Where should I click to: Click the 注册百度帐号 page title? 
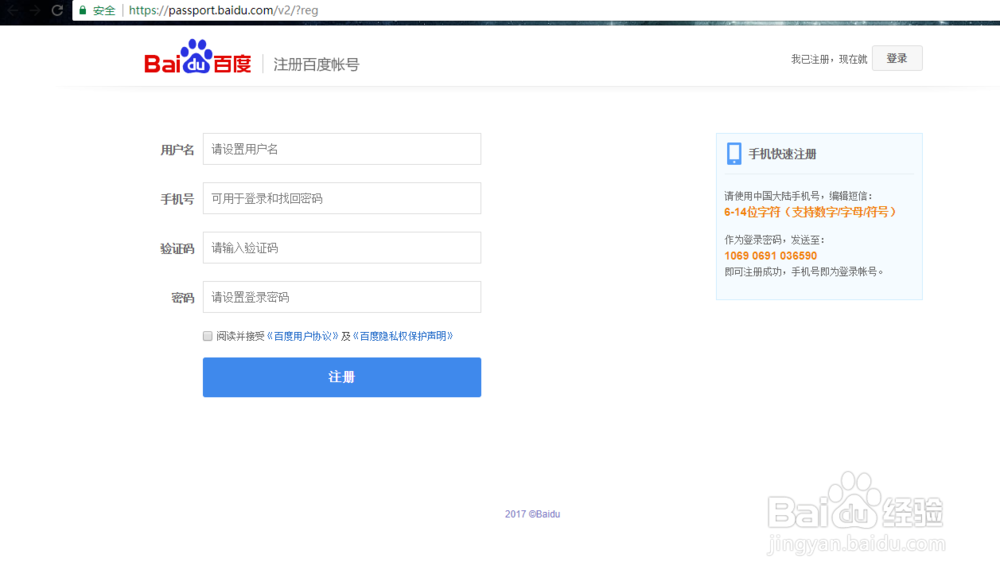click(x=316, y=64)
